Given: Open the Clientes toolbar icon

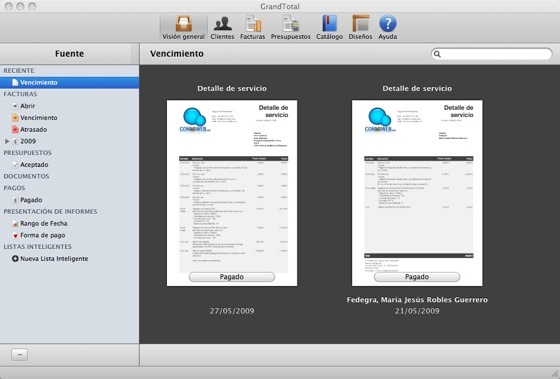Looking at the screenshot, I should pos(222,27).
